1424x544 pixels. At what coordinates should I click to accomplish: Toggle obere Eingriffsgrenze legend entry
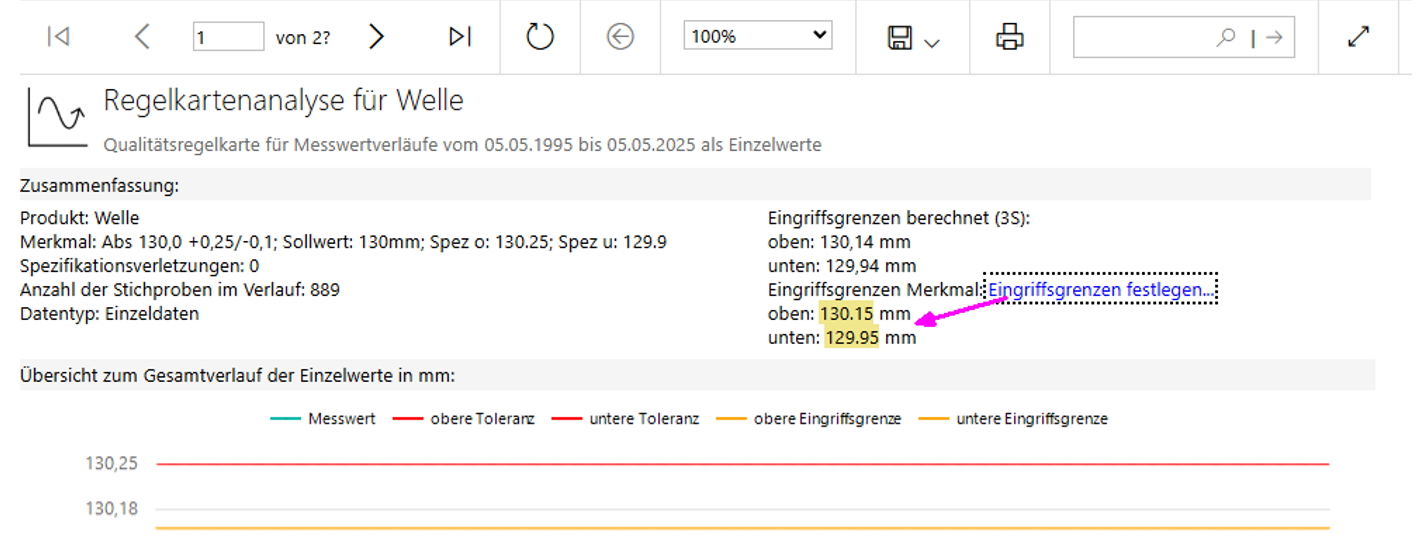click(809, 419)
